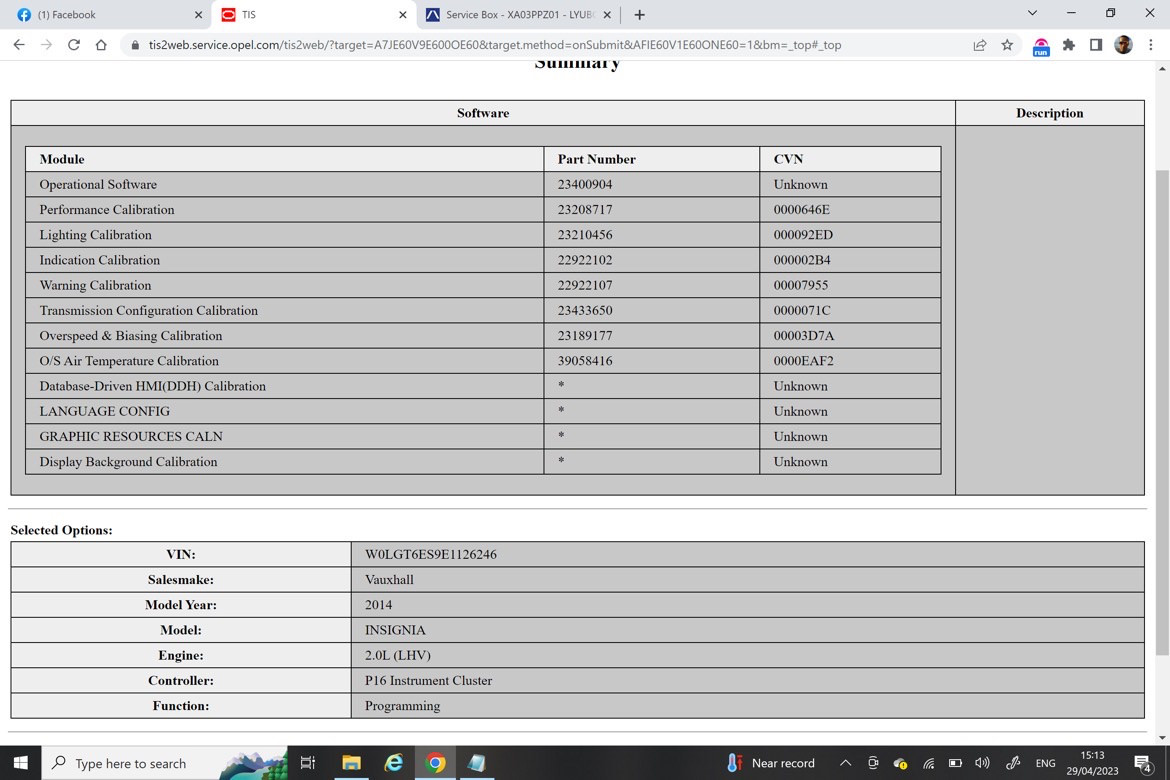1170x780 pixels.
Task: Click the address bar URL
Action: (x=495, y=45)
